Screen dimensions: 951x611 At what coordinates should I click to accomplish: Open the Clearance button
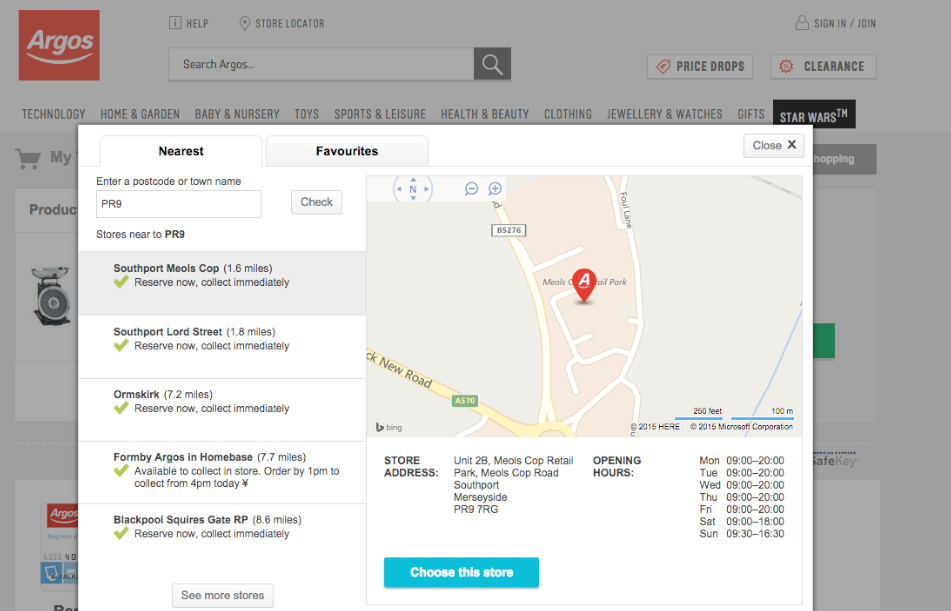tap(823, 66)
